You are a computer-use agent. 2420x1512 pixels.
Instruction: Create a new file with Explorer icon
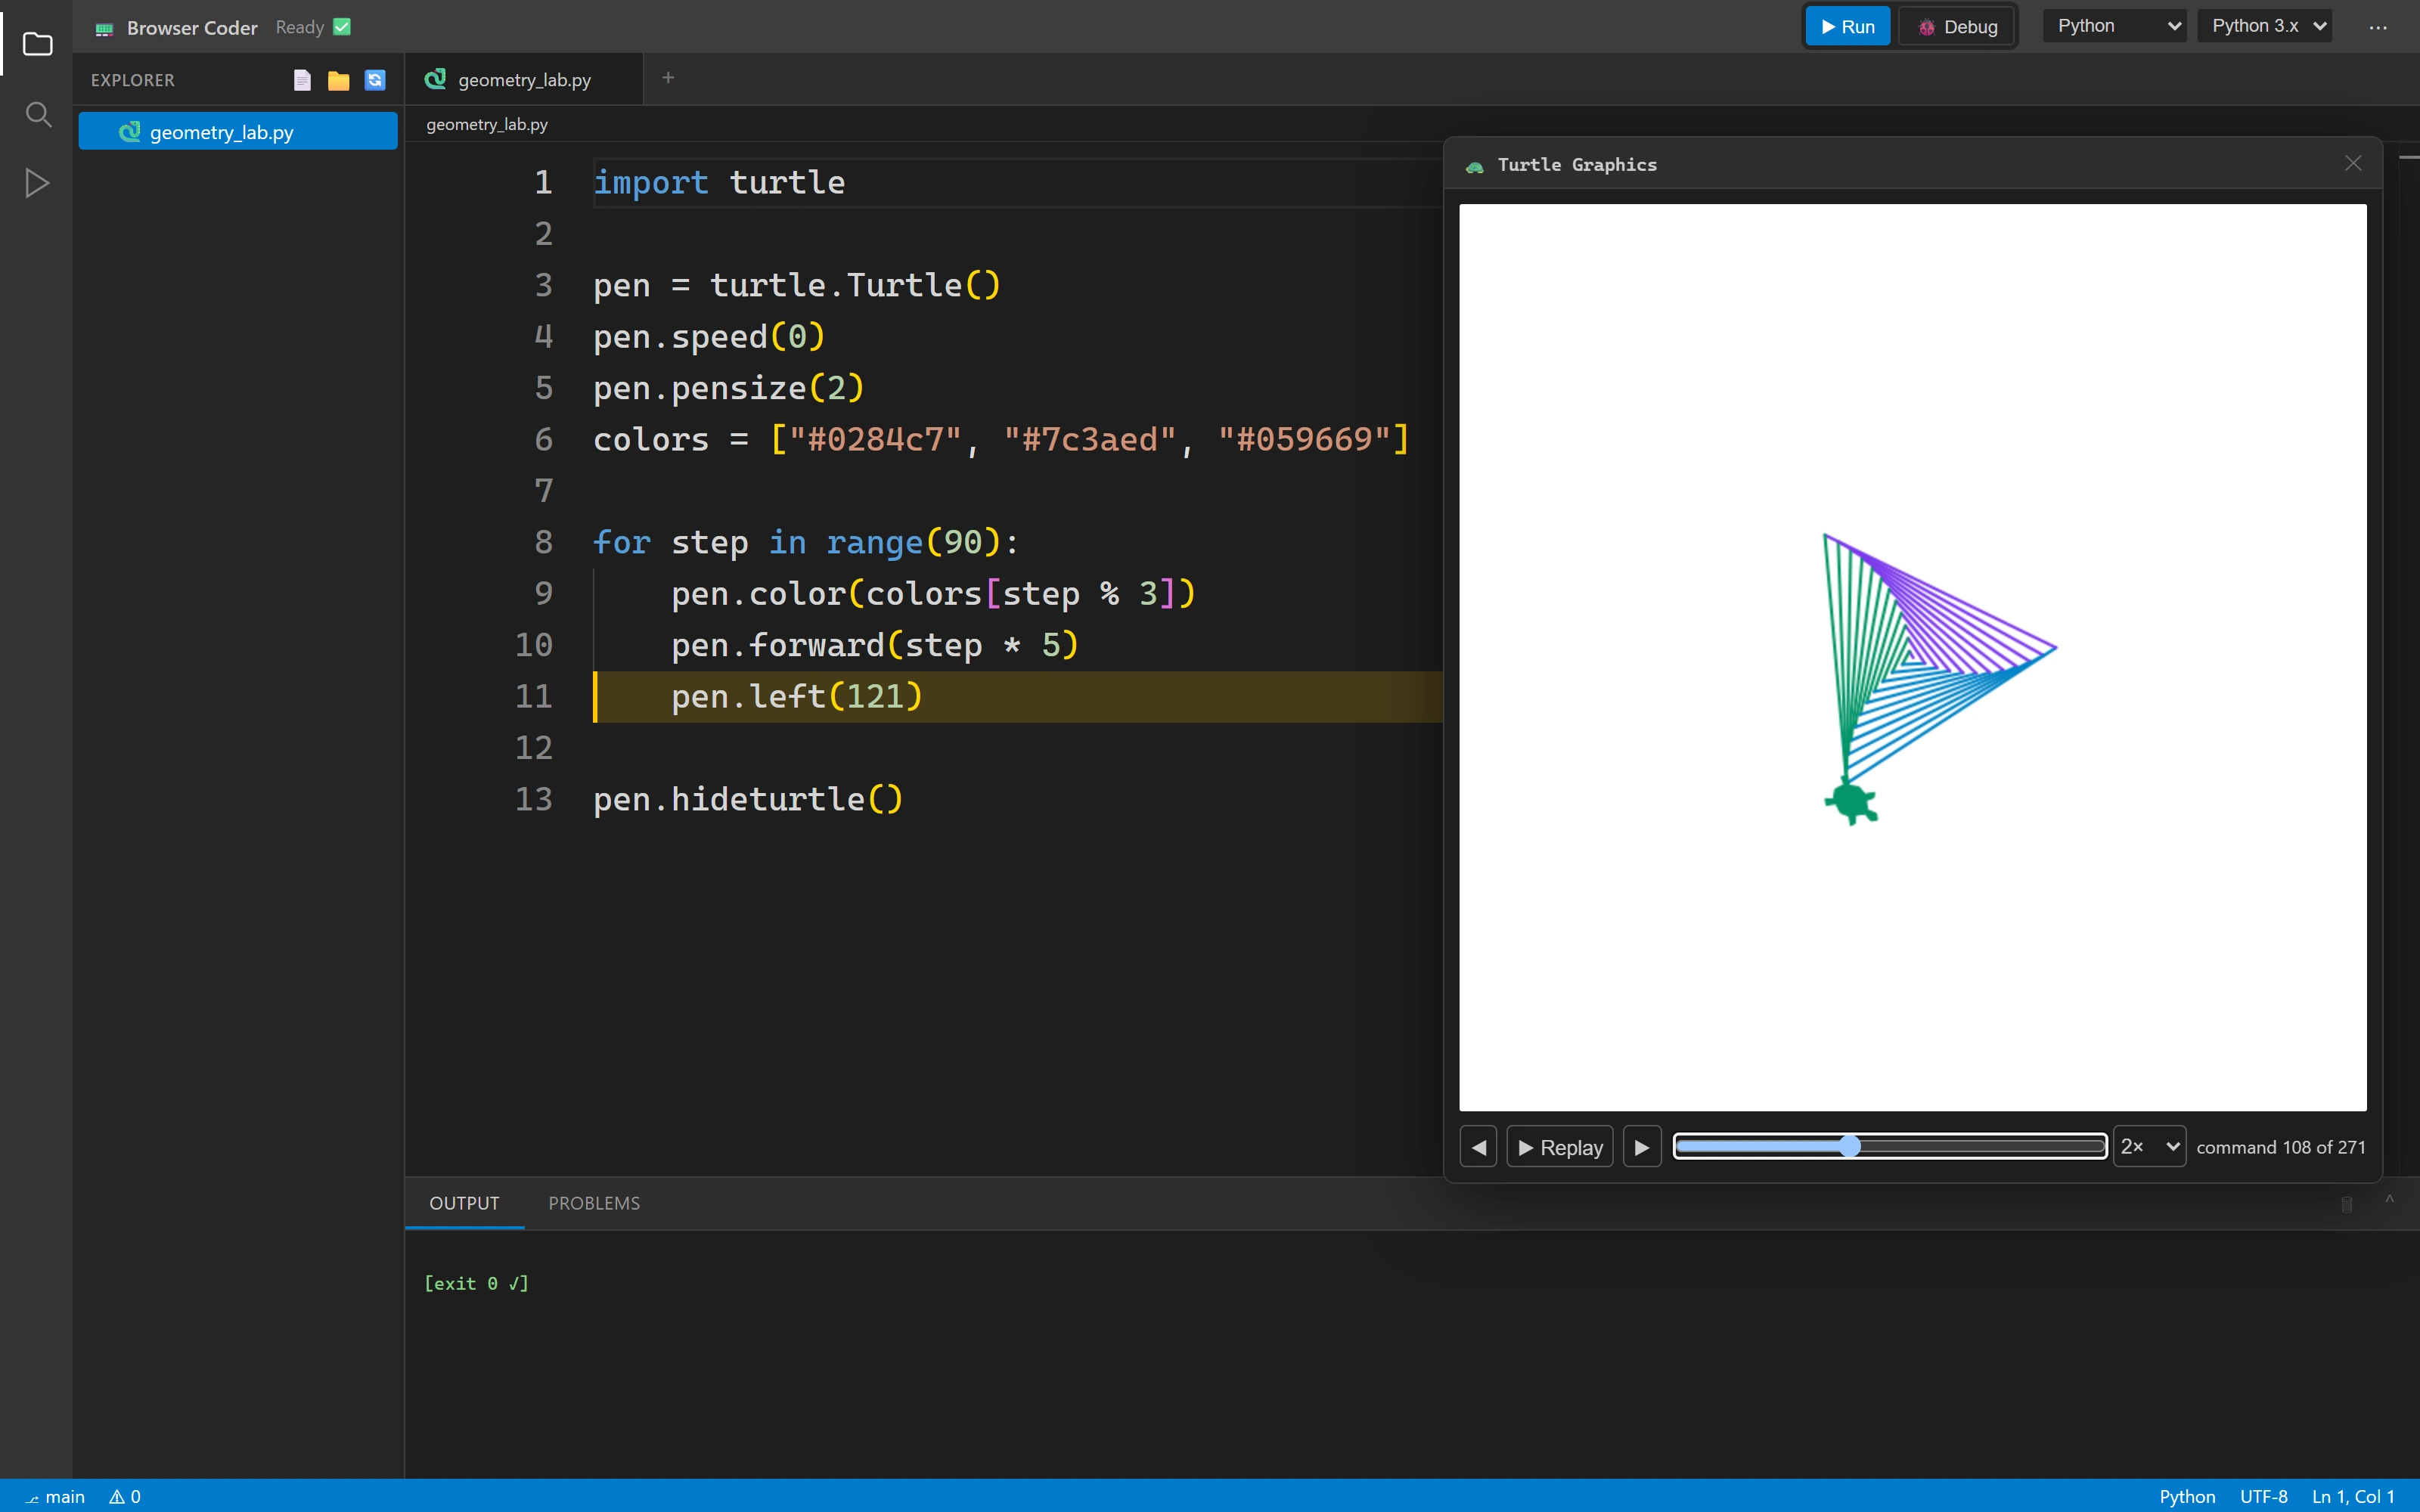(x=302, y=80)
